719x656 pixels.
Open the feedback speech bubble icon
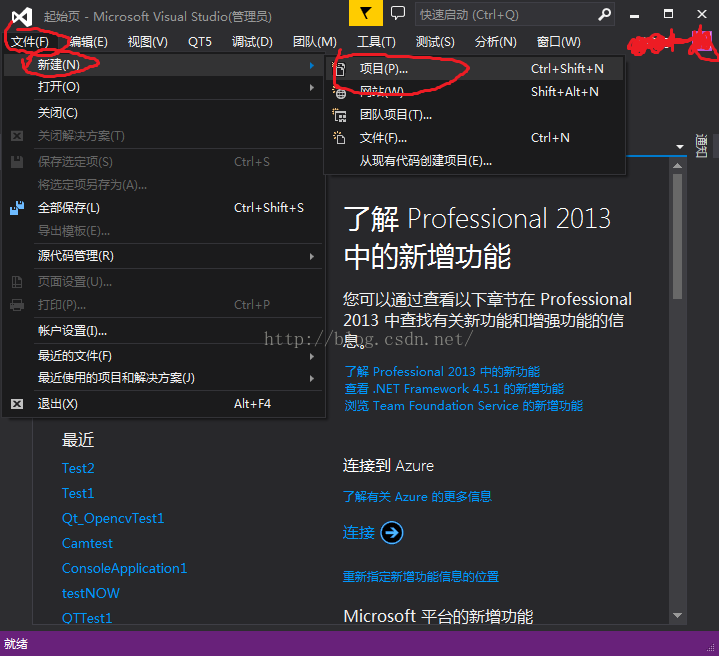(398, 13)
